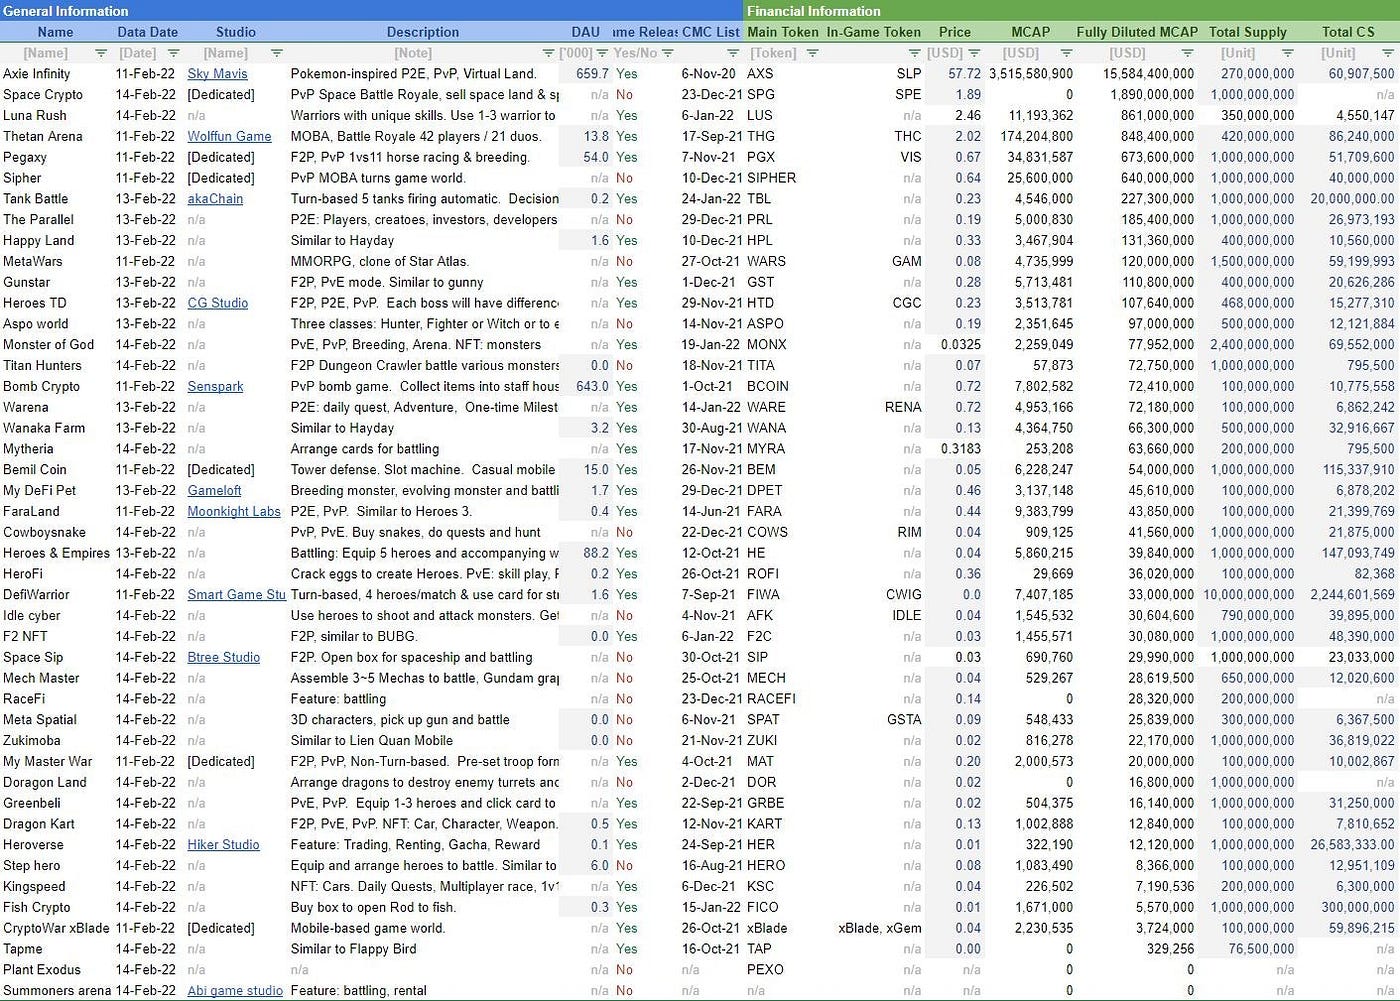This screenshot has height=1001, width=1400.
Task: Select the RACEFI token cell
Action: [771, 699]
